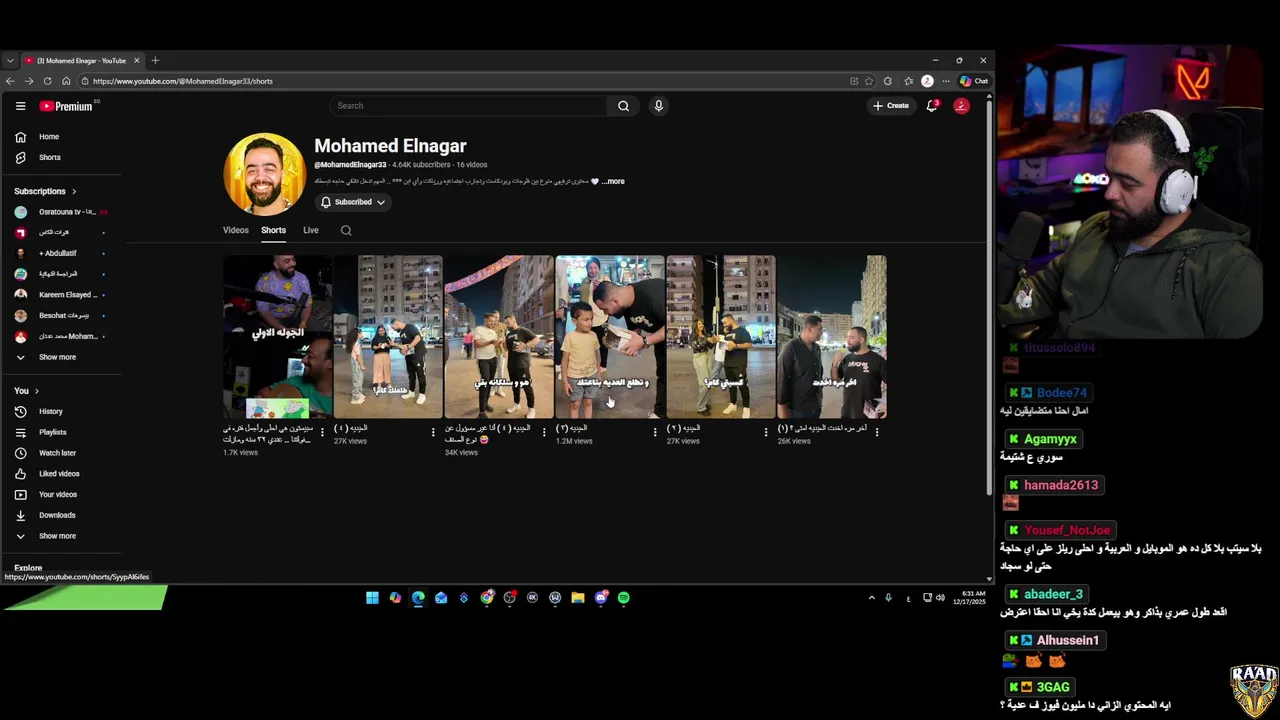Viewport: 1280px width, 720px height.
Task: Play the short with 26K views
Action: point(832,337)
